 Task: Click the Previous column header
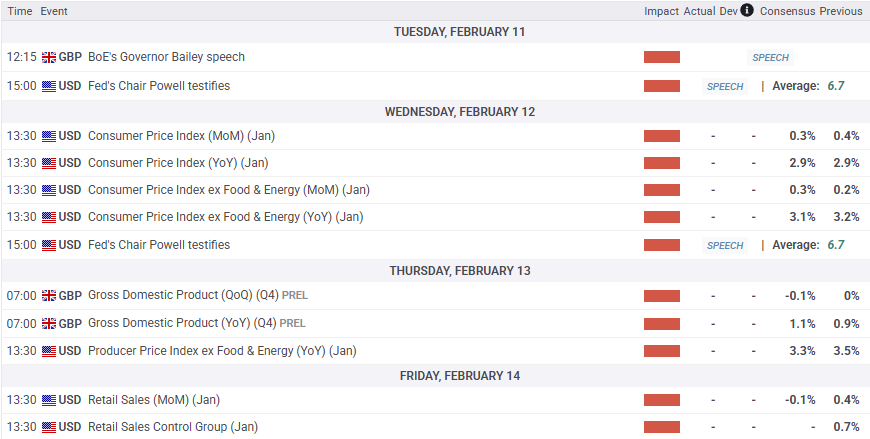tap(841, 11)
